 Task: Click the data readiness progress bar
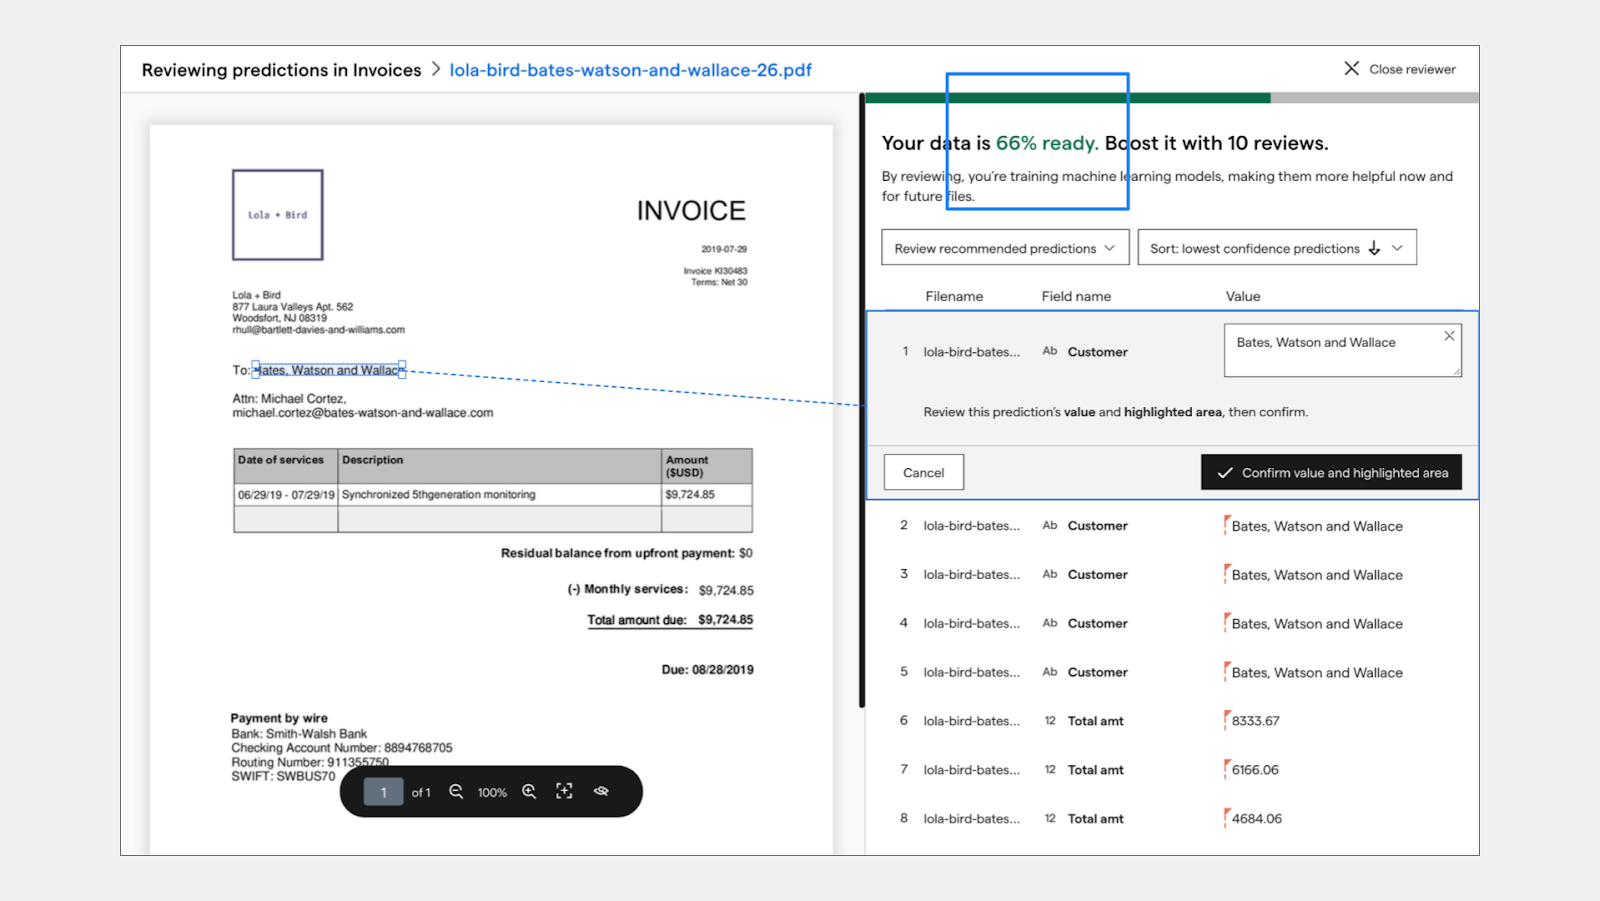1171,98
